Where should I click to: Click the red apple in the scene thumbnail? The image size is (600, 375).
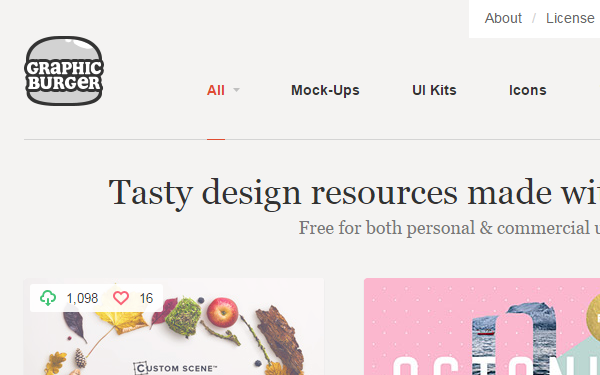[222, 312]
